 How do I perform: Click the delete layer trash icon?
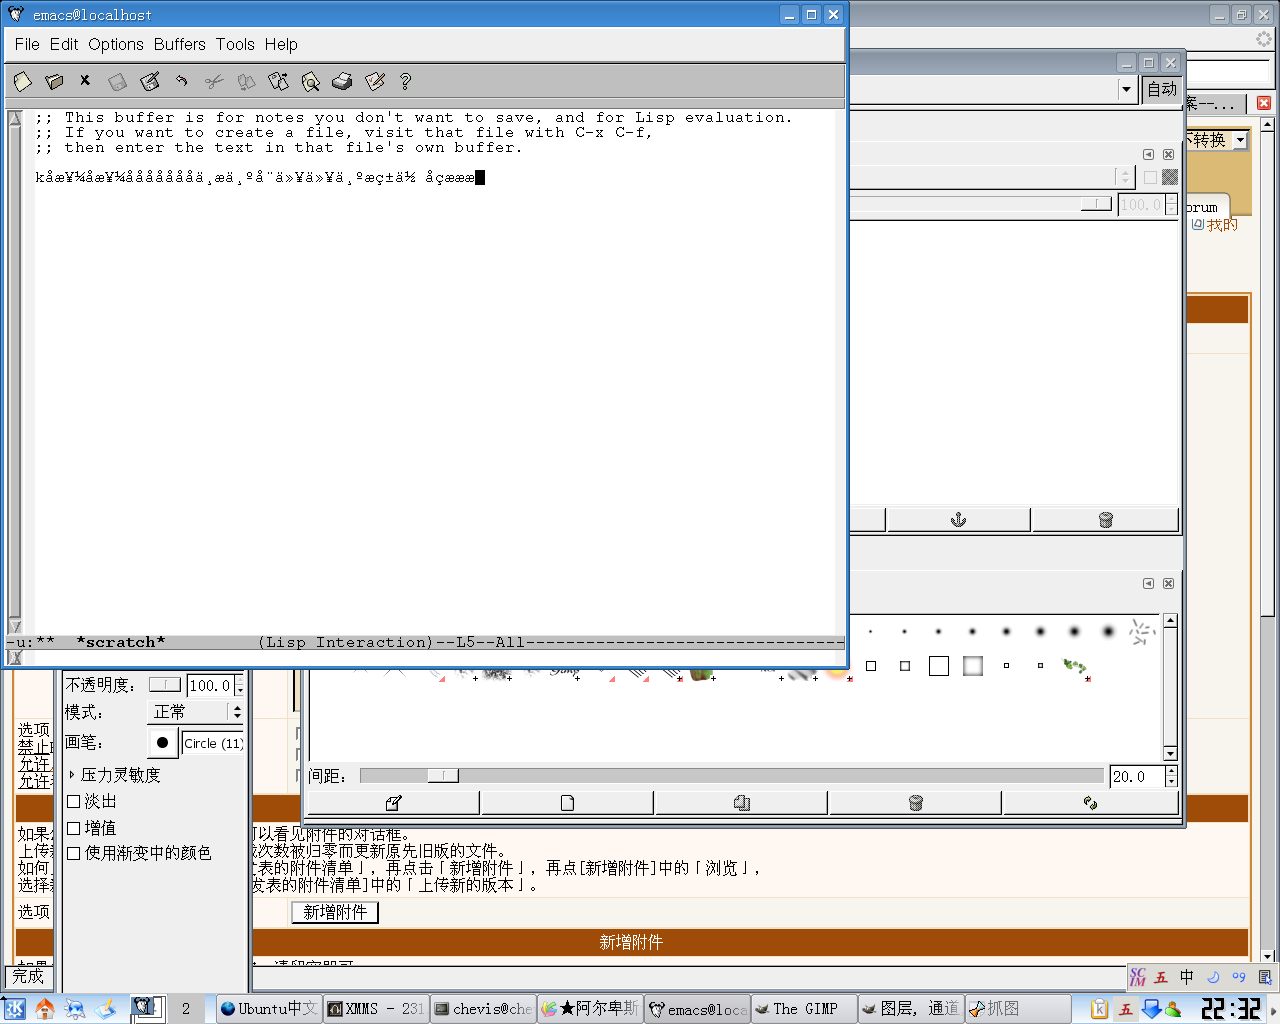pos(1105,520)
